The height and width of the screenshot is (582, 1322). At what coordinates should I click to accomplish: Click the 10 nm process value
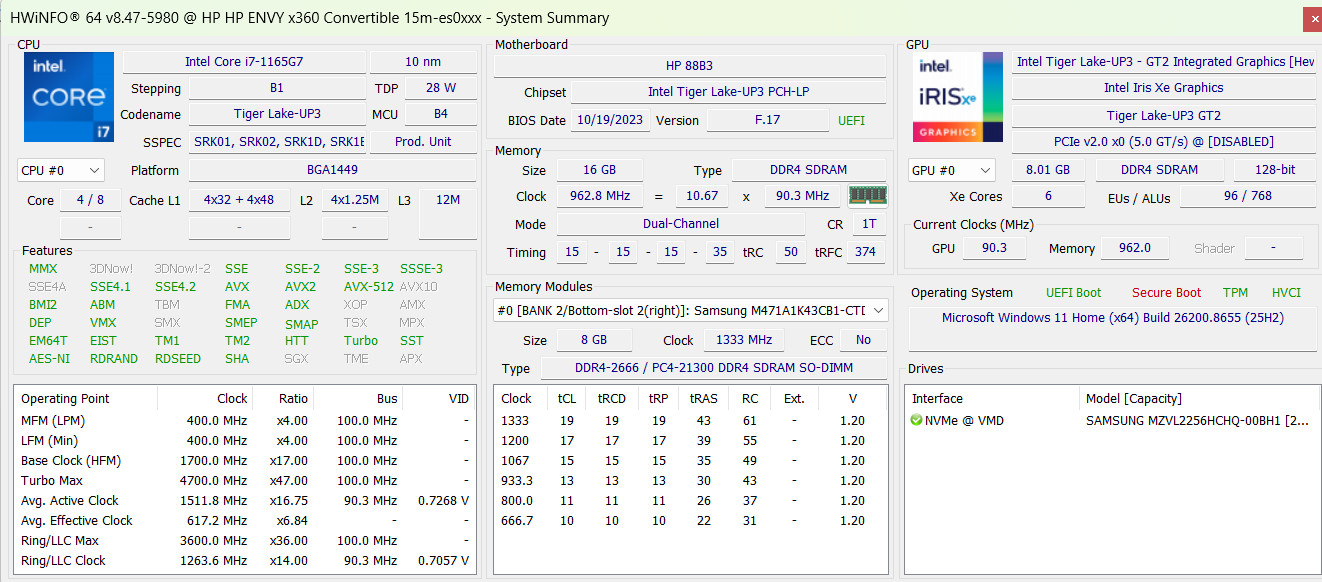click(x=423, y=62)
